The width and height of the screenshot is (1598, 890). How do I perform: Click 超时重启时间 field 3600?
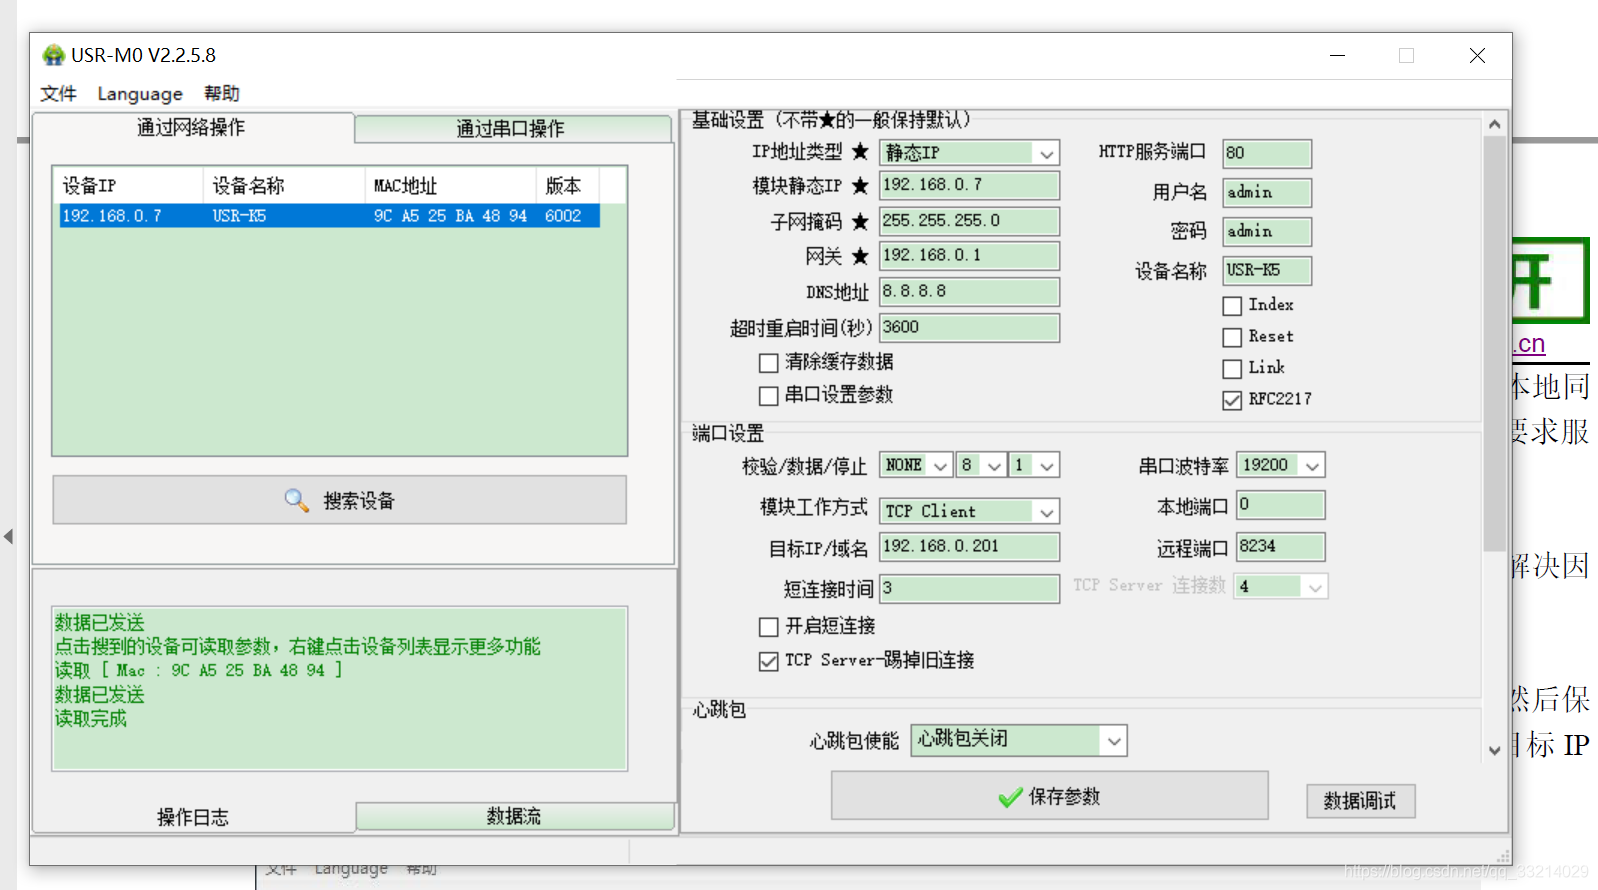[x=969, y=328]
